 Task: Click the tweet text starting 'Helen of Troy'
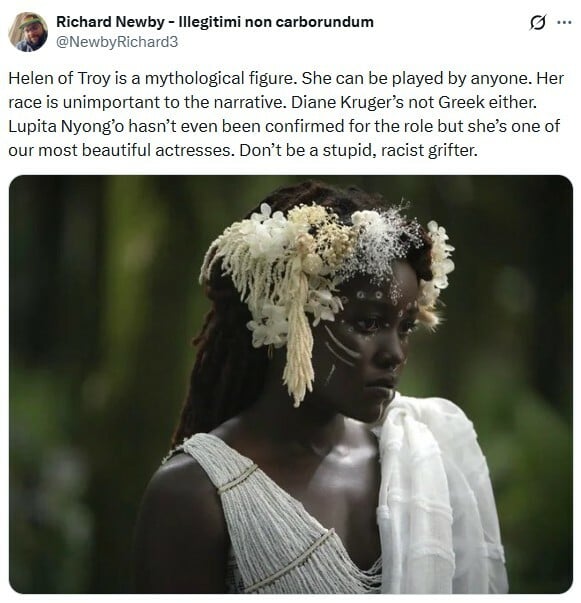coord(286,114)
